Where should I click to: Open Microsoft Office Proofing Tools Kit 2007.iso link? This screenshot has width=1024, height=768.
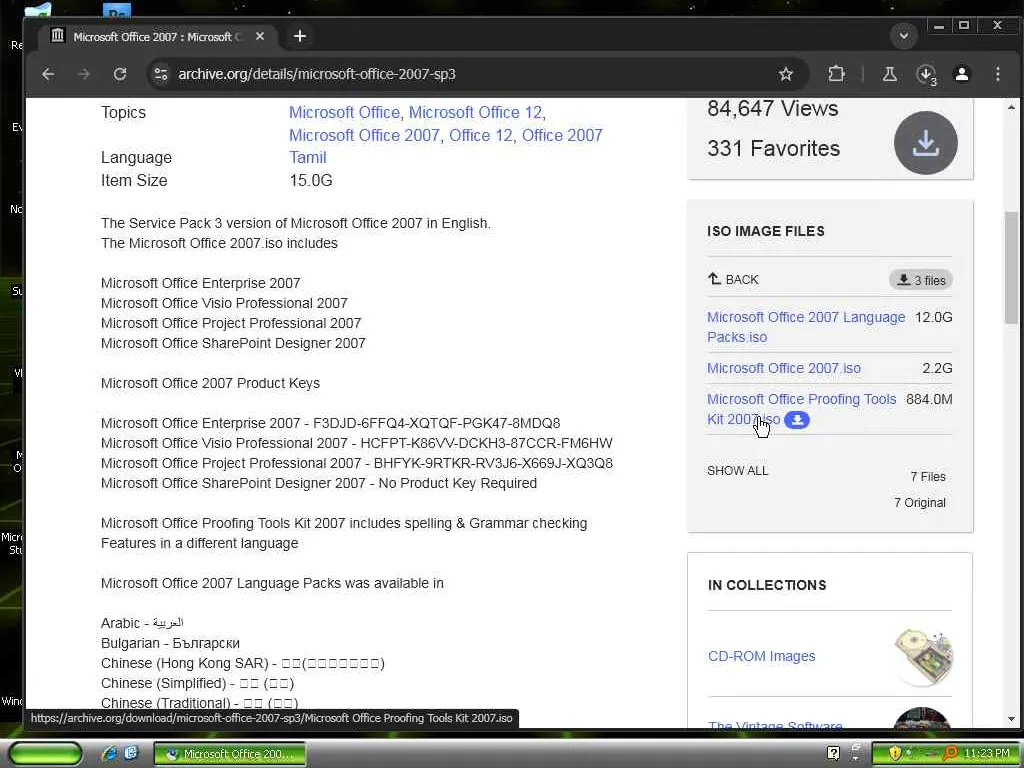(x=801, y=409)
